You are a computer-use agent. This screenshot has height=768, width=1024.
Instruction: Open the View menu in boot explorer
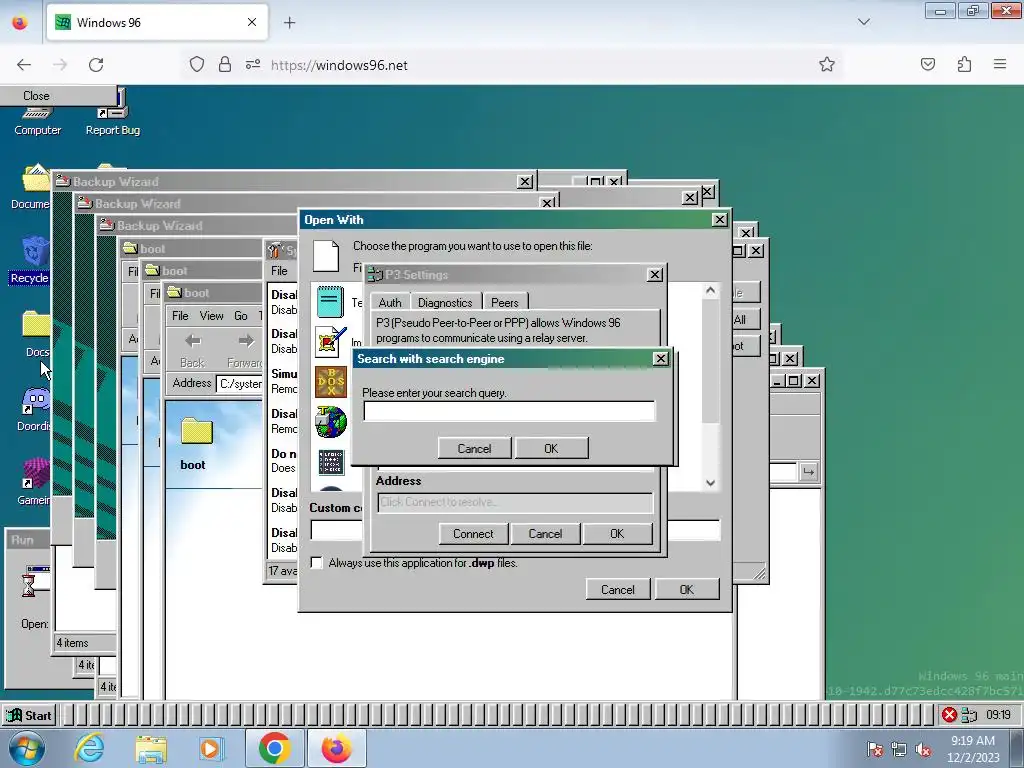point(211,315)
